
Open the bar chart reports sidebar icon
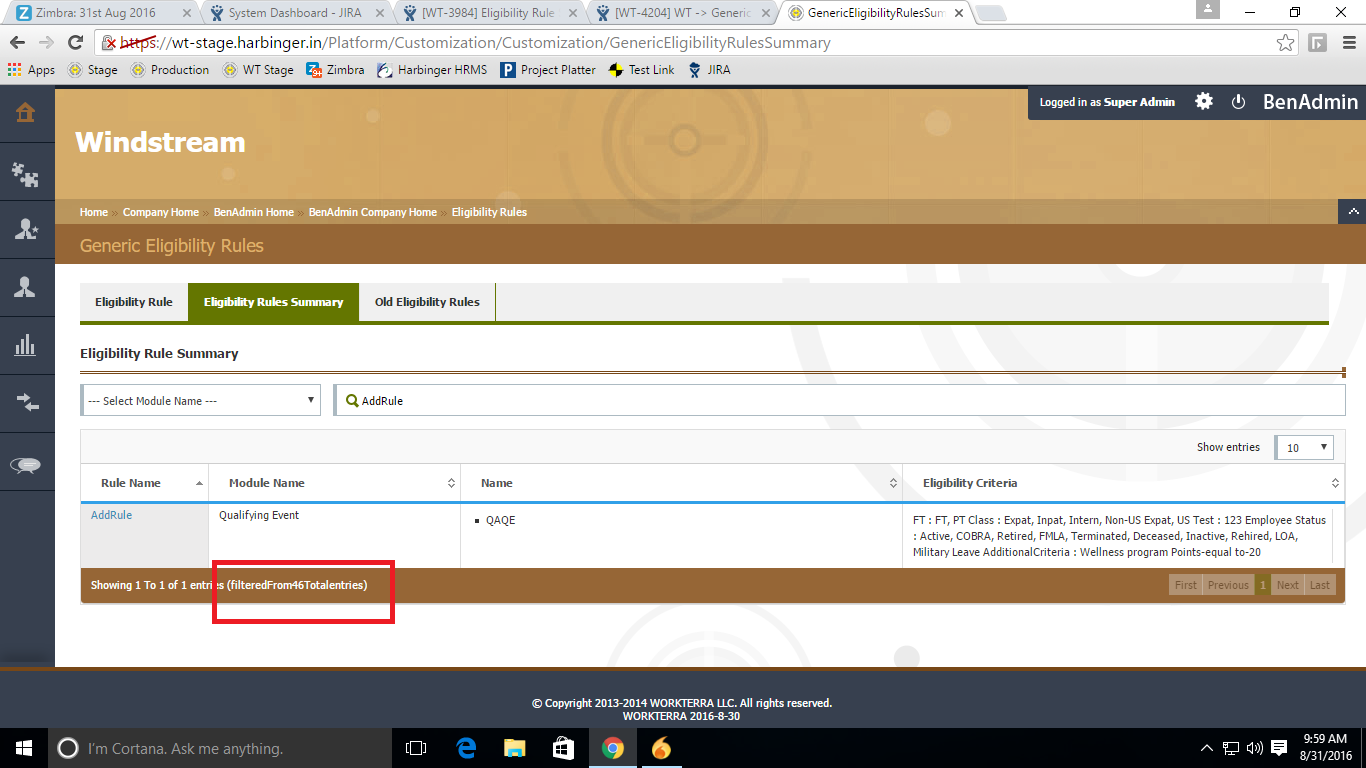point(25,346)
